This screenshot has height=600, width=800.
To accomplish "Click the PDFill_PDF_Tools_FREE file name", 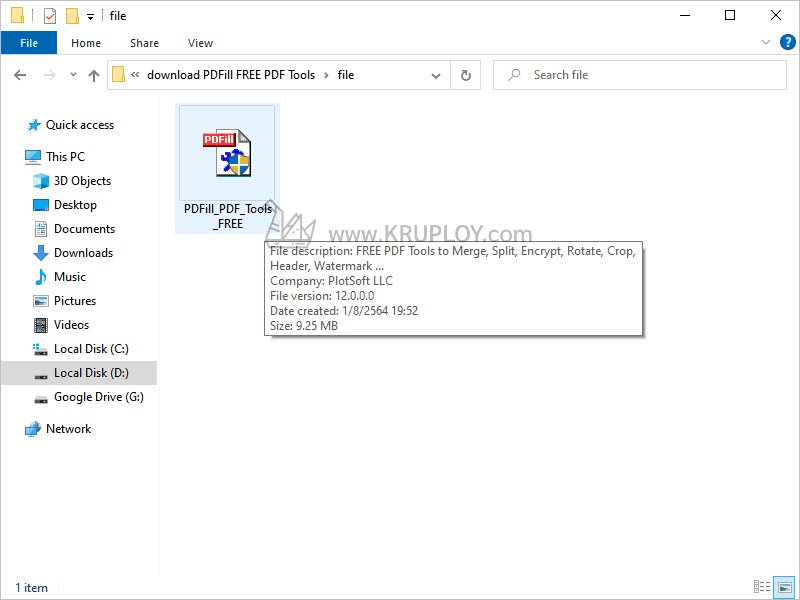I will tap(228, 216).
